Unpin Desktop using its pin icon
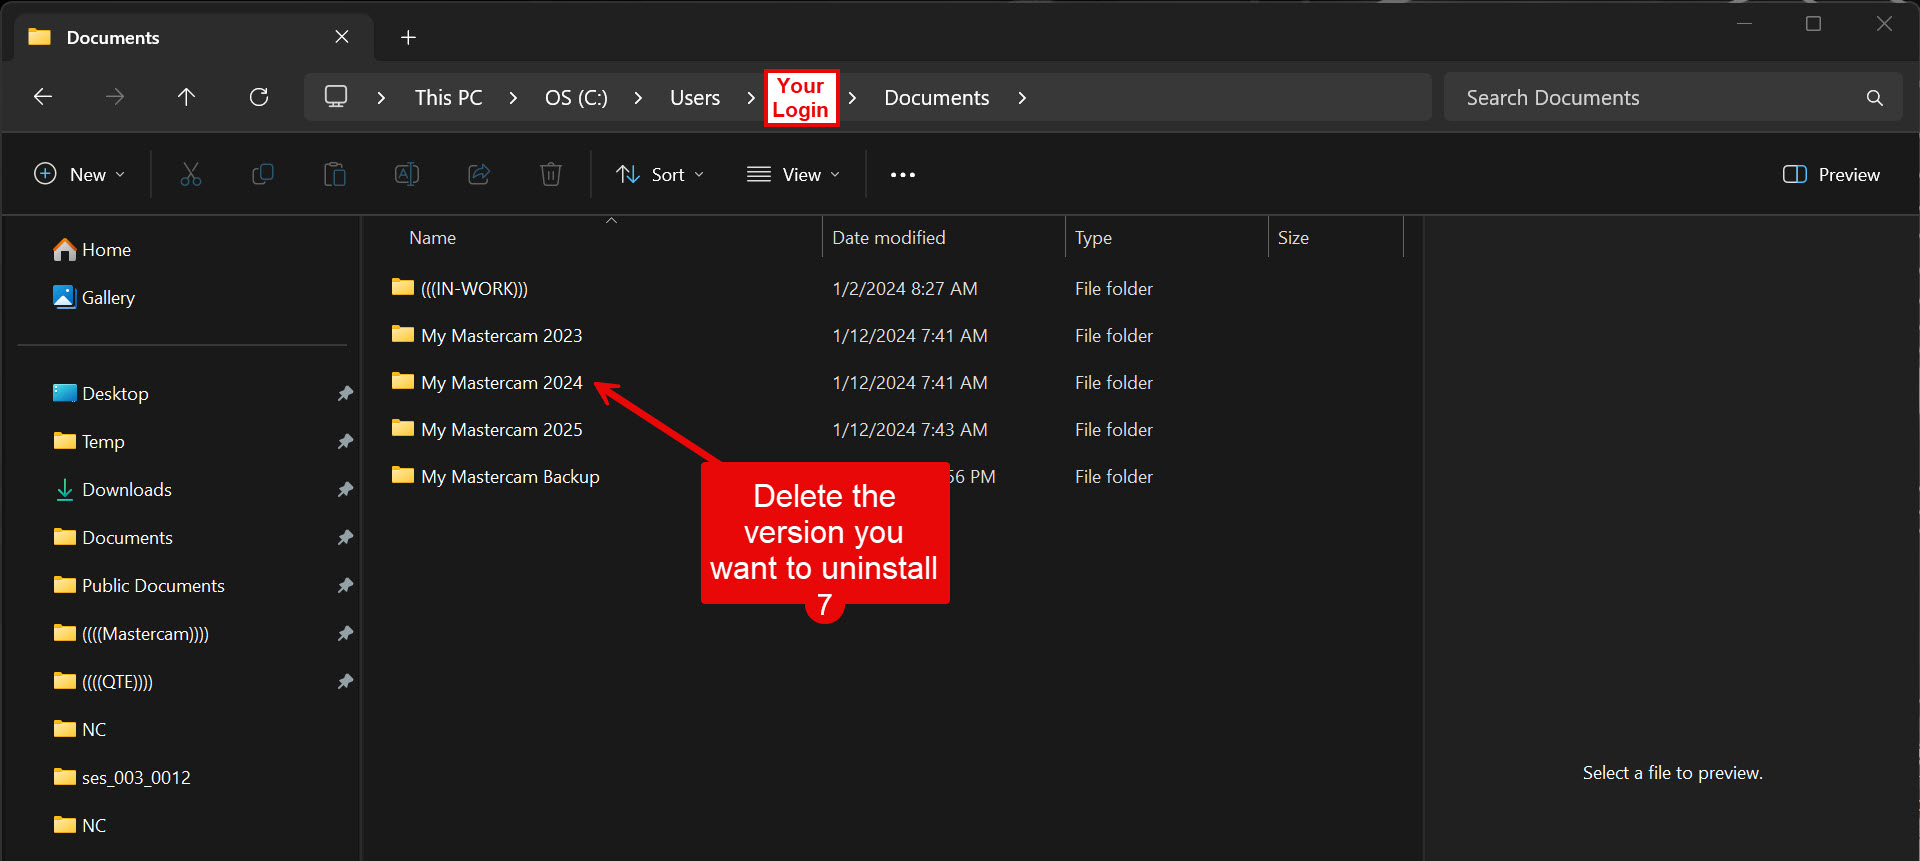The width and height of the screenshot is (1920, 861). [x=345, y=394]
